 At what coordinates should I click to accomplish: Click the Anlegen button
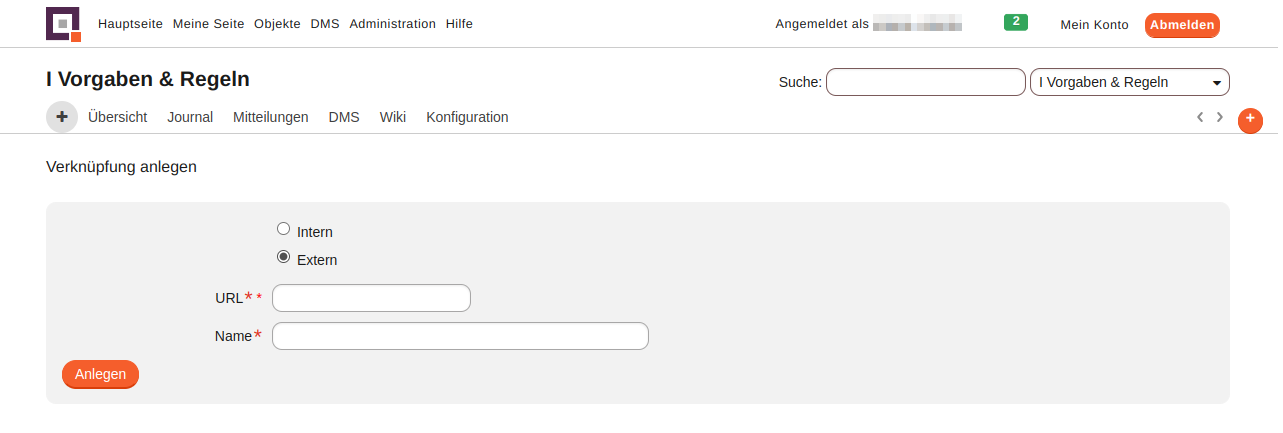point(100,374)
